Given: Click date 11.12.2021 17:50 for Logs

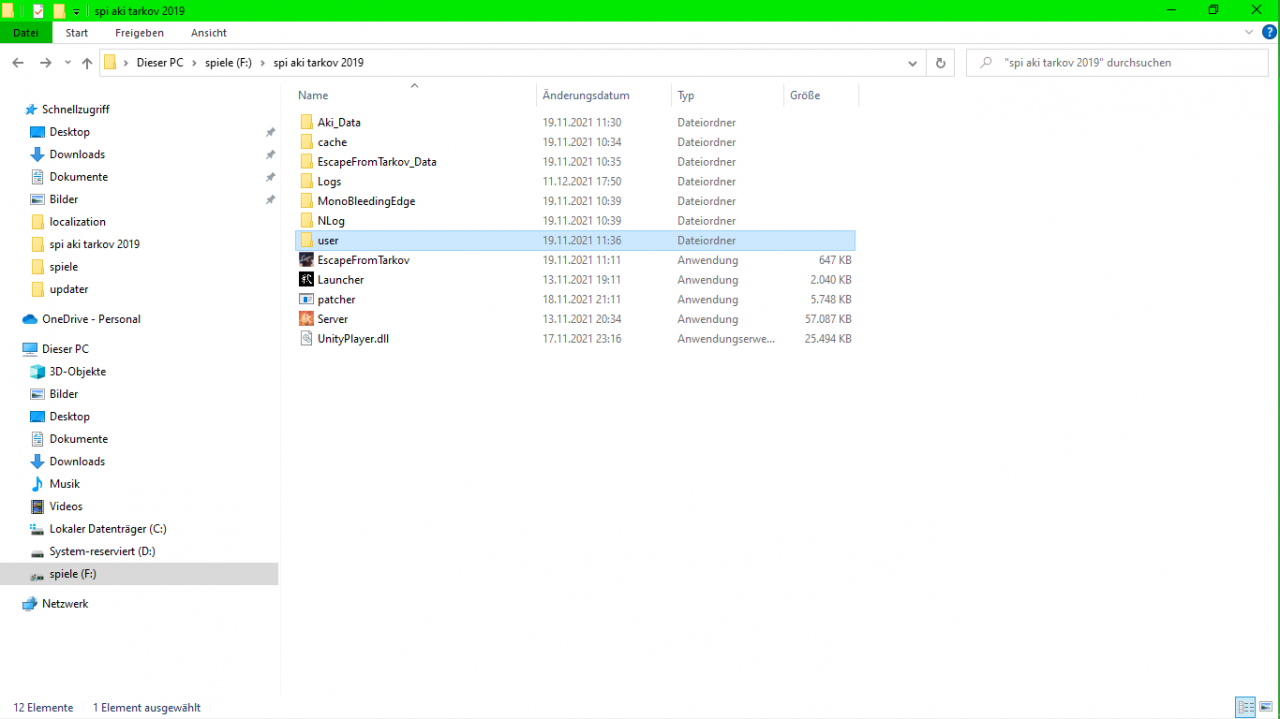Looking at the screenshot, I should click(x=582, y=182).
